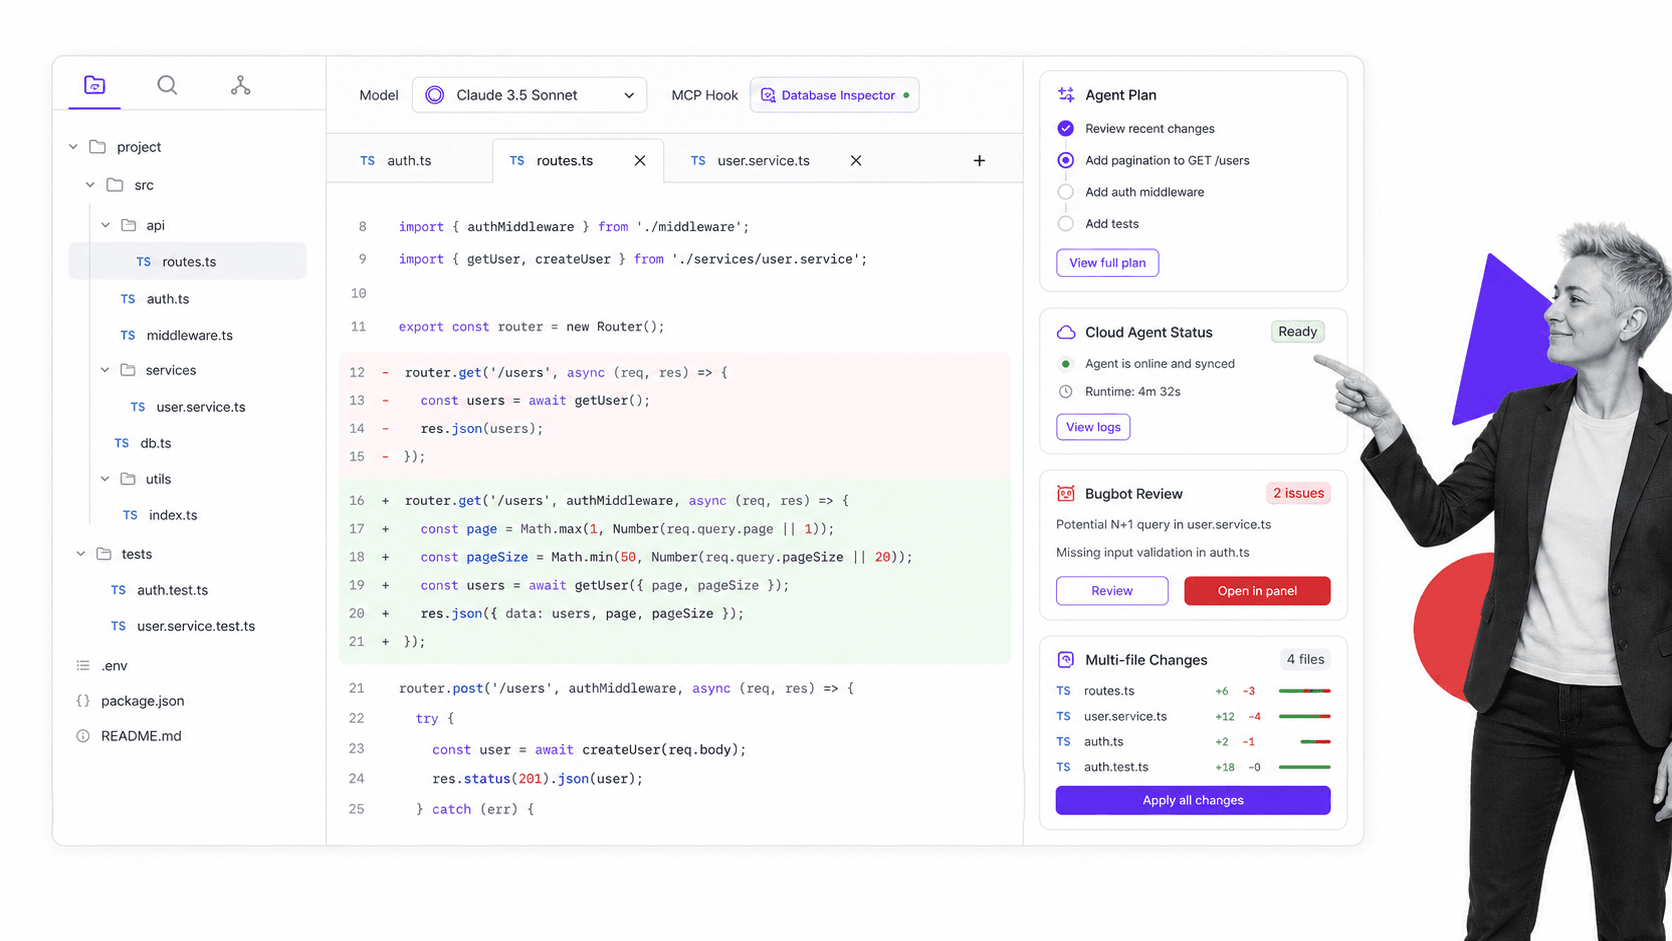Click the auth.ts change ratio bar
Viewport: 1672px width, 941px height.
[1315, 742]
